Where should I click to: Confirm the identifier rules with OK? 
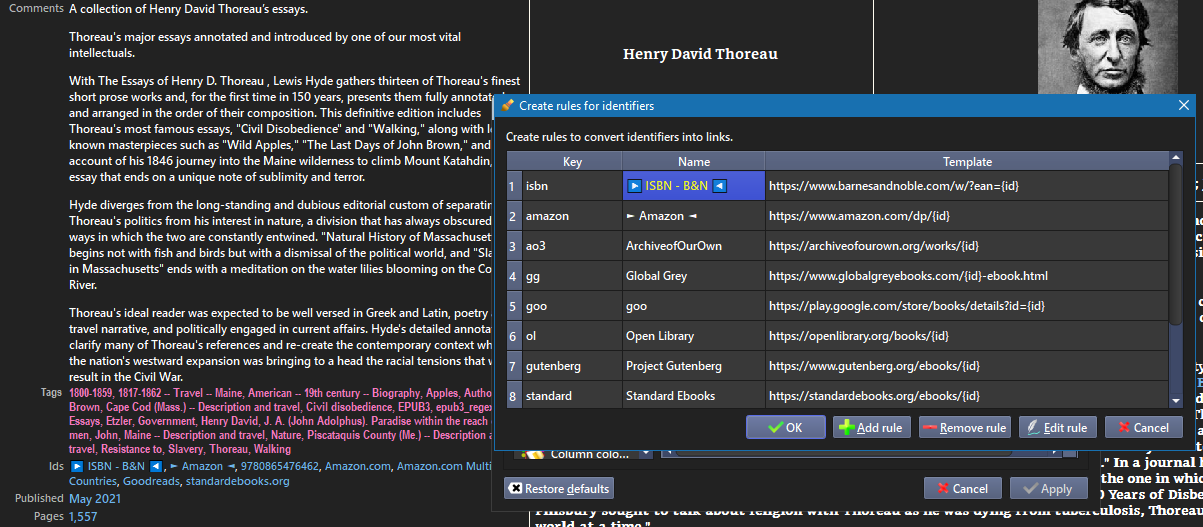click(785, 427)
